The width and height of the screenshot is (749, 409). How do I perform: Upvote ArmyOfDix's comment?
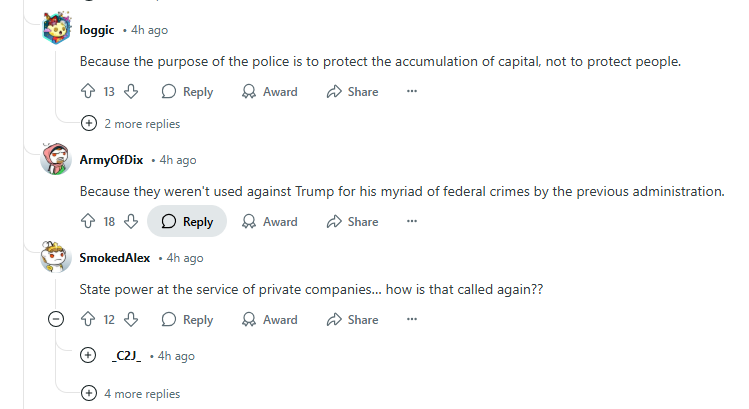click(x=88, y=222)
